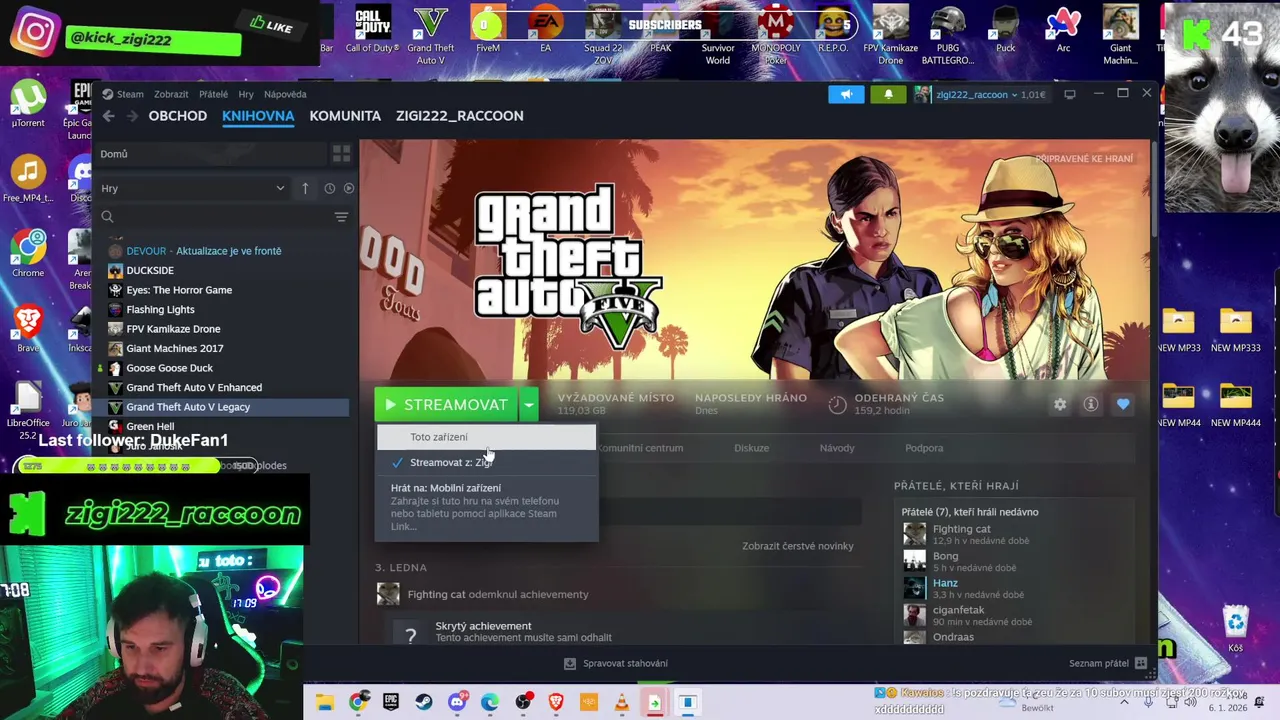Open GTA V game settings gear
Image resolution: width=1280 pixels, height=720 pixels.
pos(1060,404)
